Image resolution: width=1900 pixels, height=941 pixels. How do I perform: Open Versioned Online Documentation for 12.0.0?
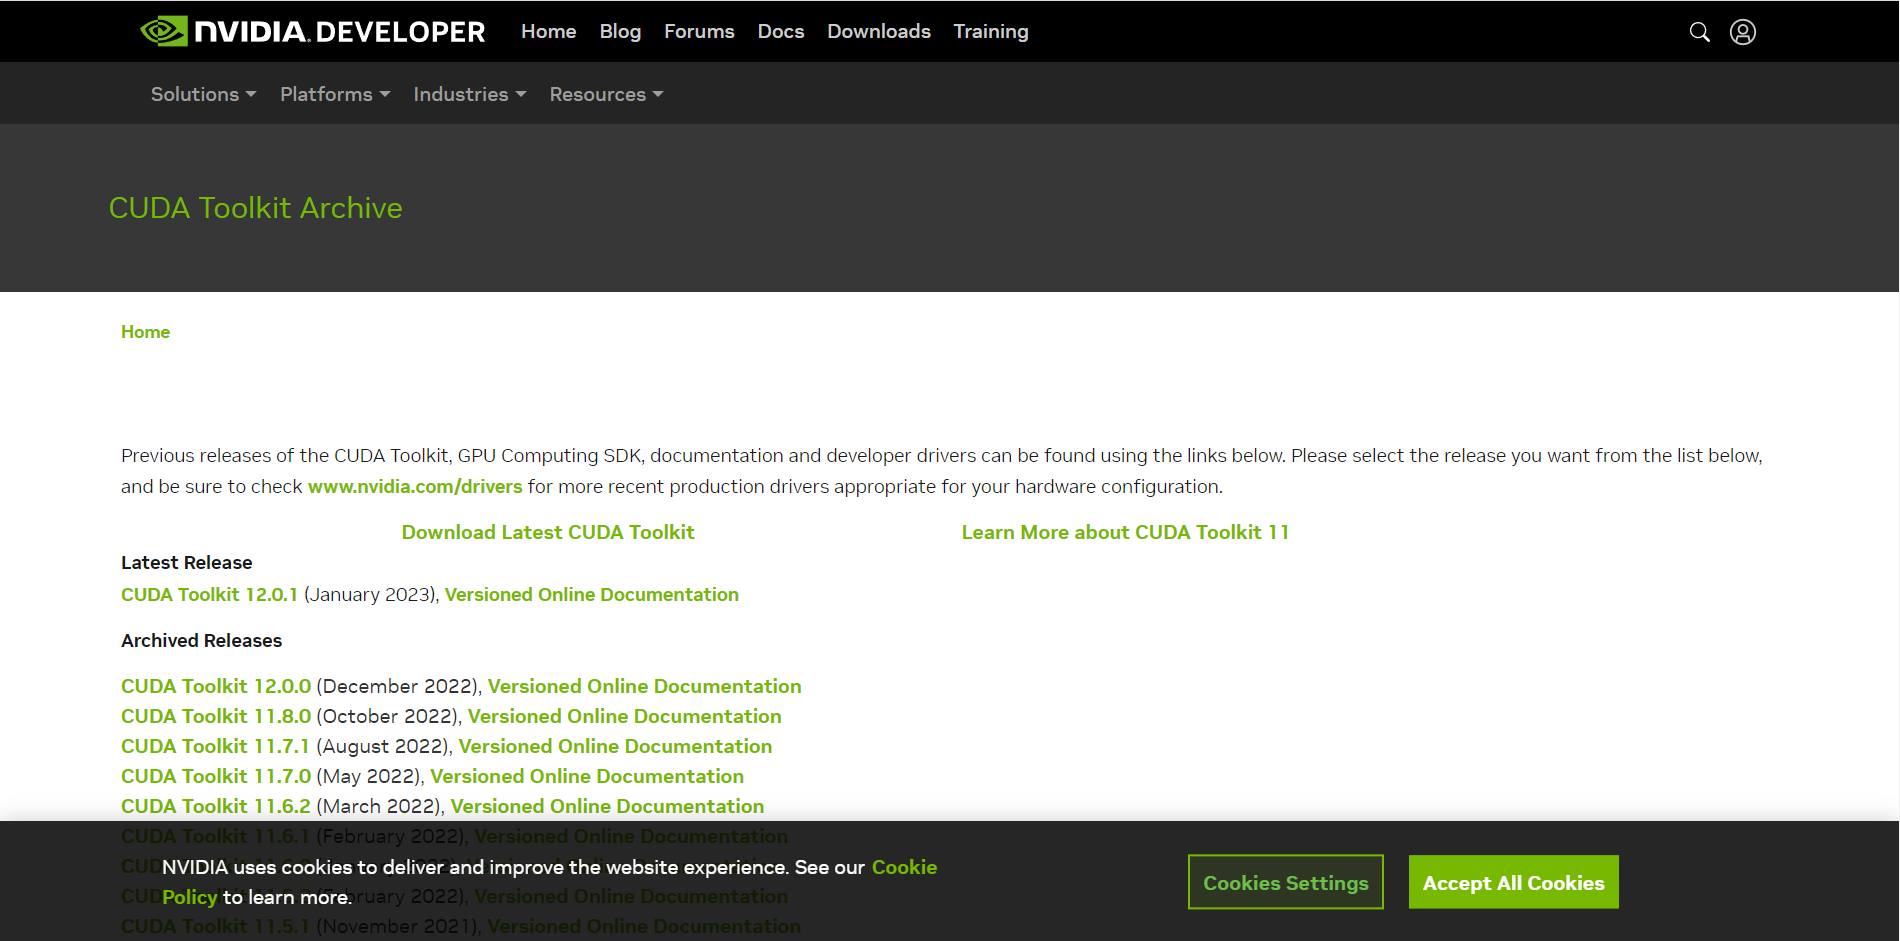[x=645, y=686]
